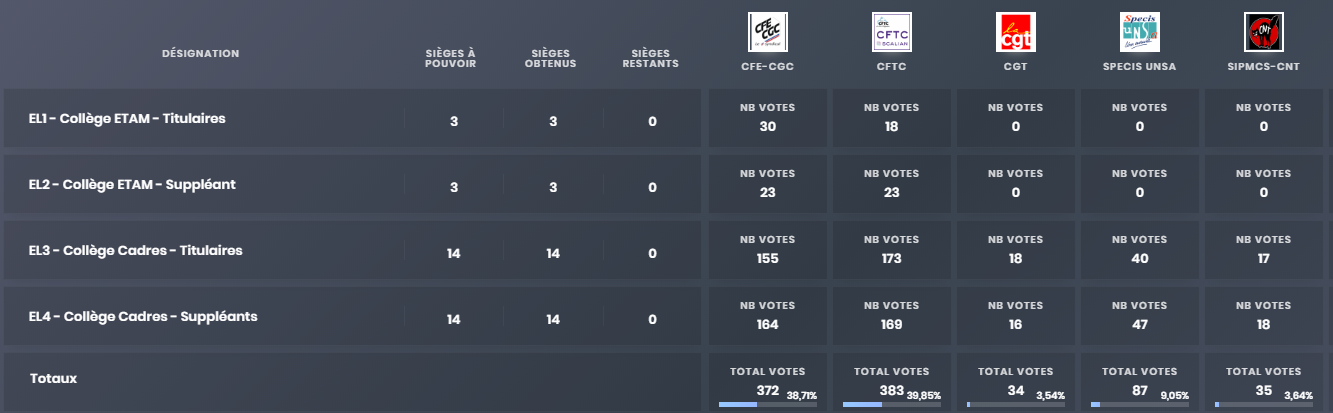Click CFTC vote cell showing 173 votes
The width and height of the screenshot is (1333, 413).
[892, 251]
